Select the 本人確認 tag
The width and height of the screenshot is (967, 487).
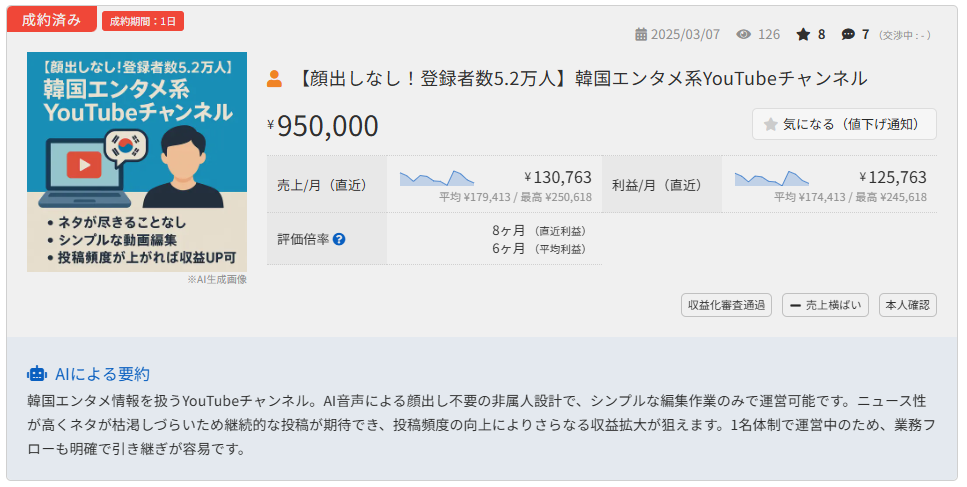(x=907, y=305)
